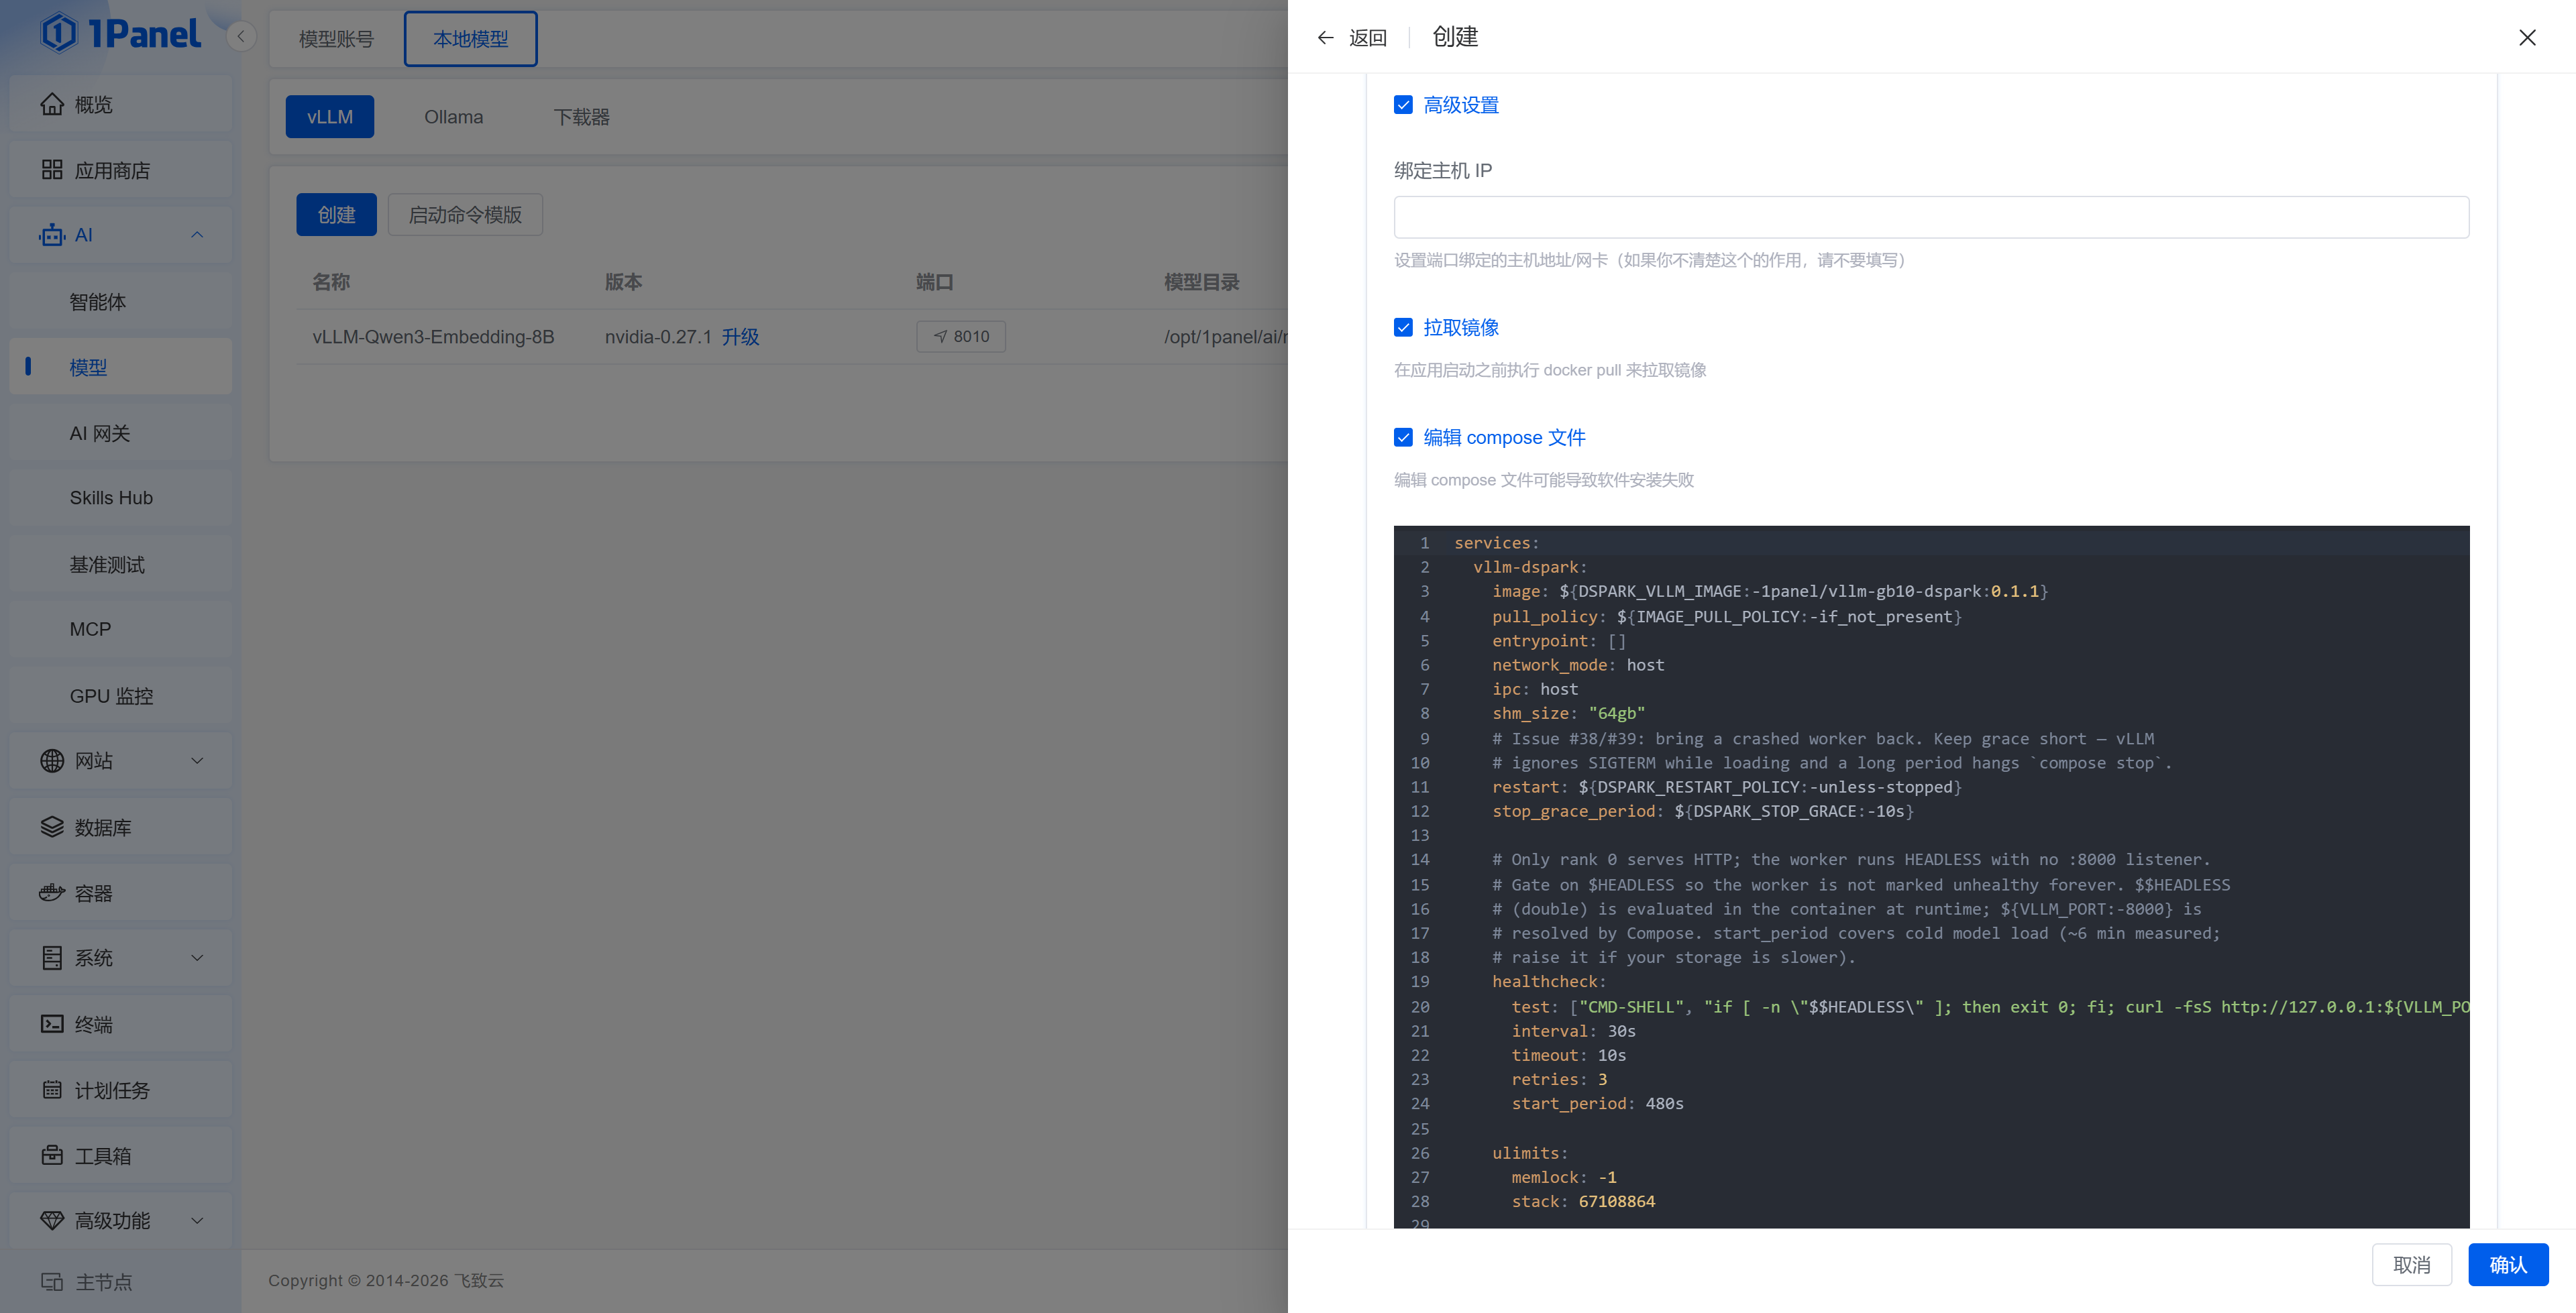The image size is (2576, 1313).
Task: Focus the 绑定主机 IP input field
Action: tap(1931, 217)
